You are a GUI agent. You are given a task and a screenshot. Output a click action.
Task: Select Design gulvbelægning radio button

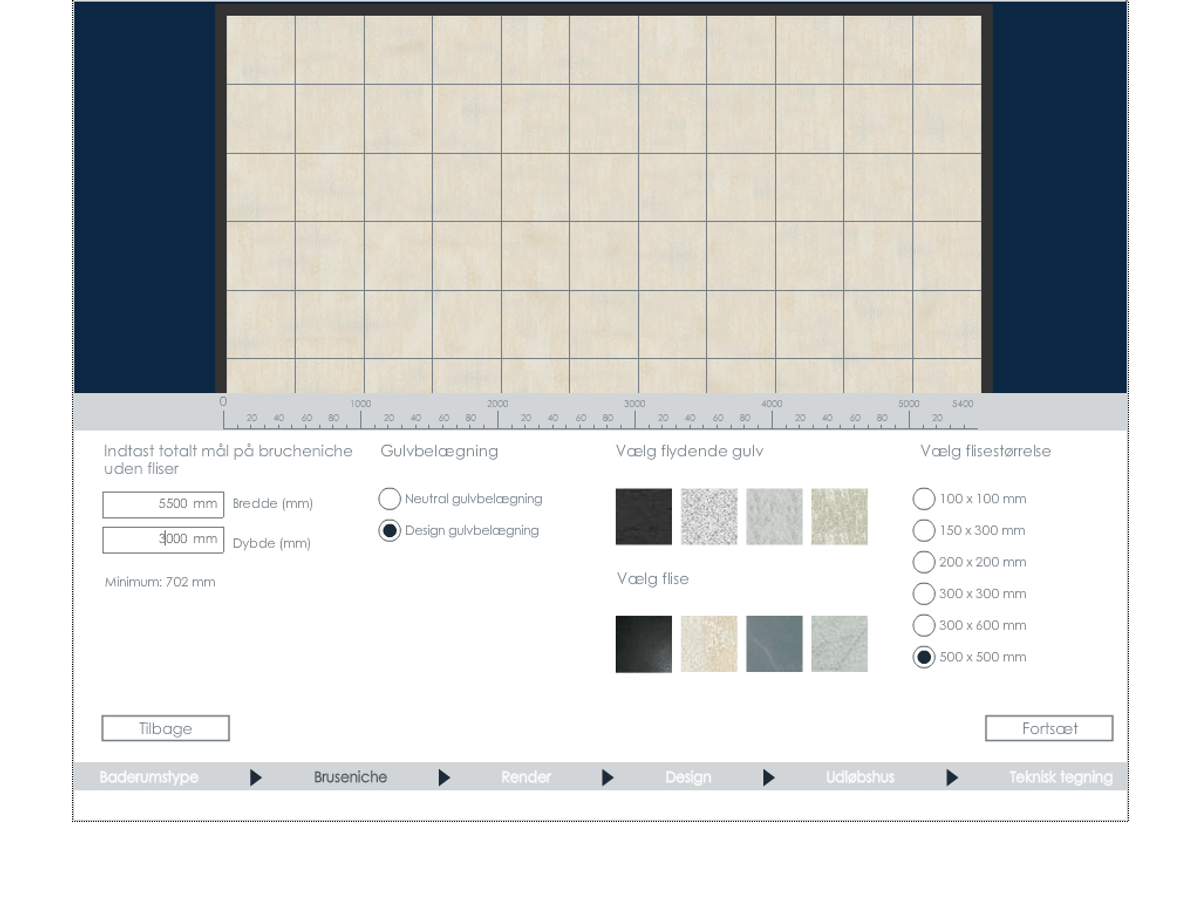click(390, 531)
